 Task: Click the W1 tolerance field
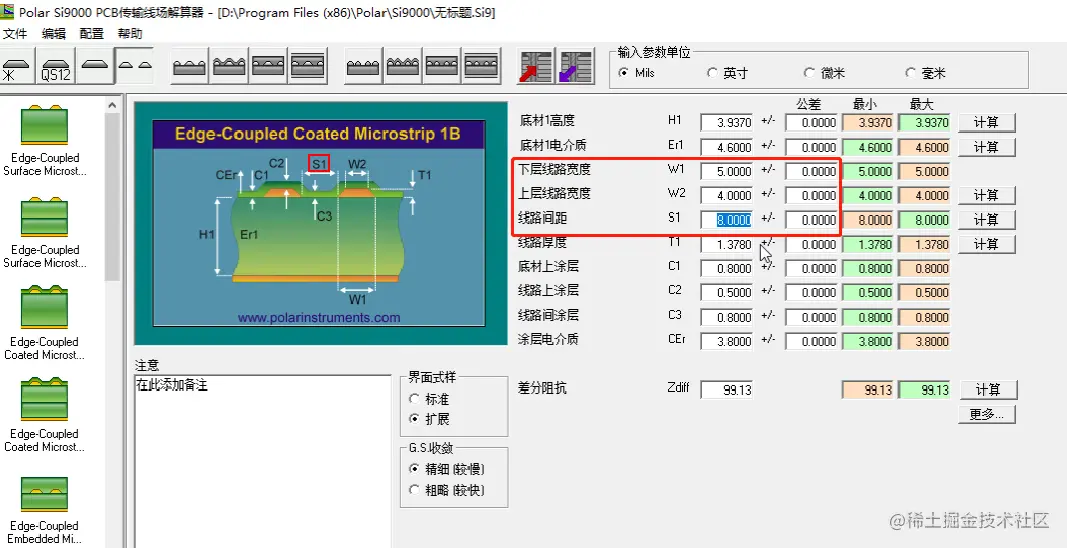(x=812, y=172)
